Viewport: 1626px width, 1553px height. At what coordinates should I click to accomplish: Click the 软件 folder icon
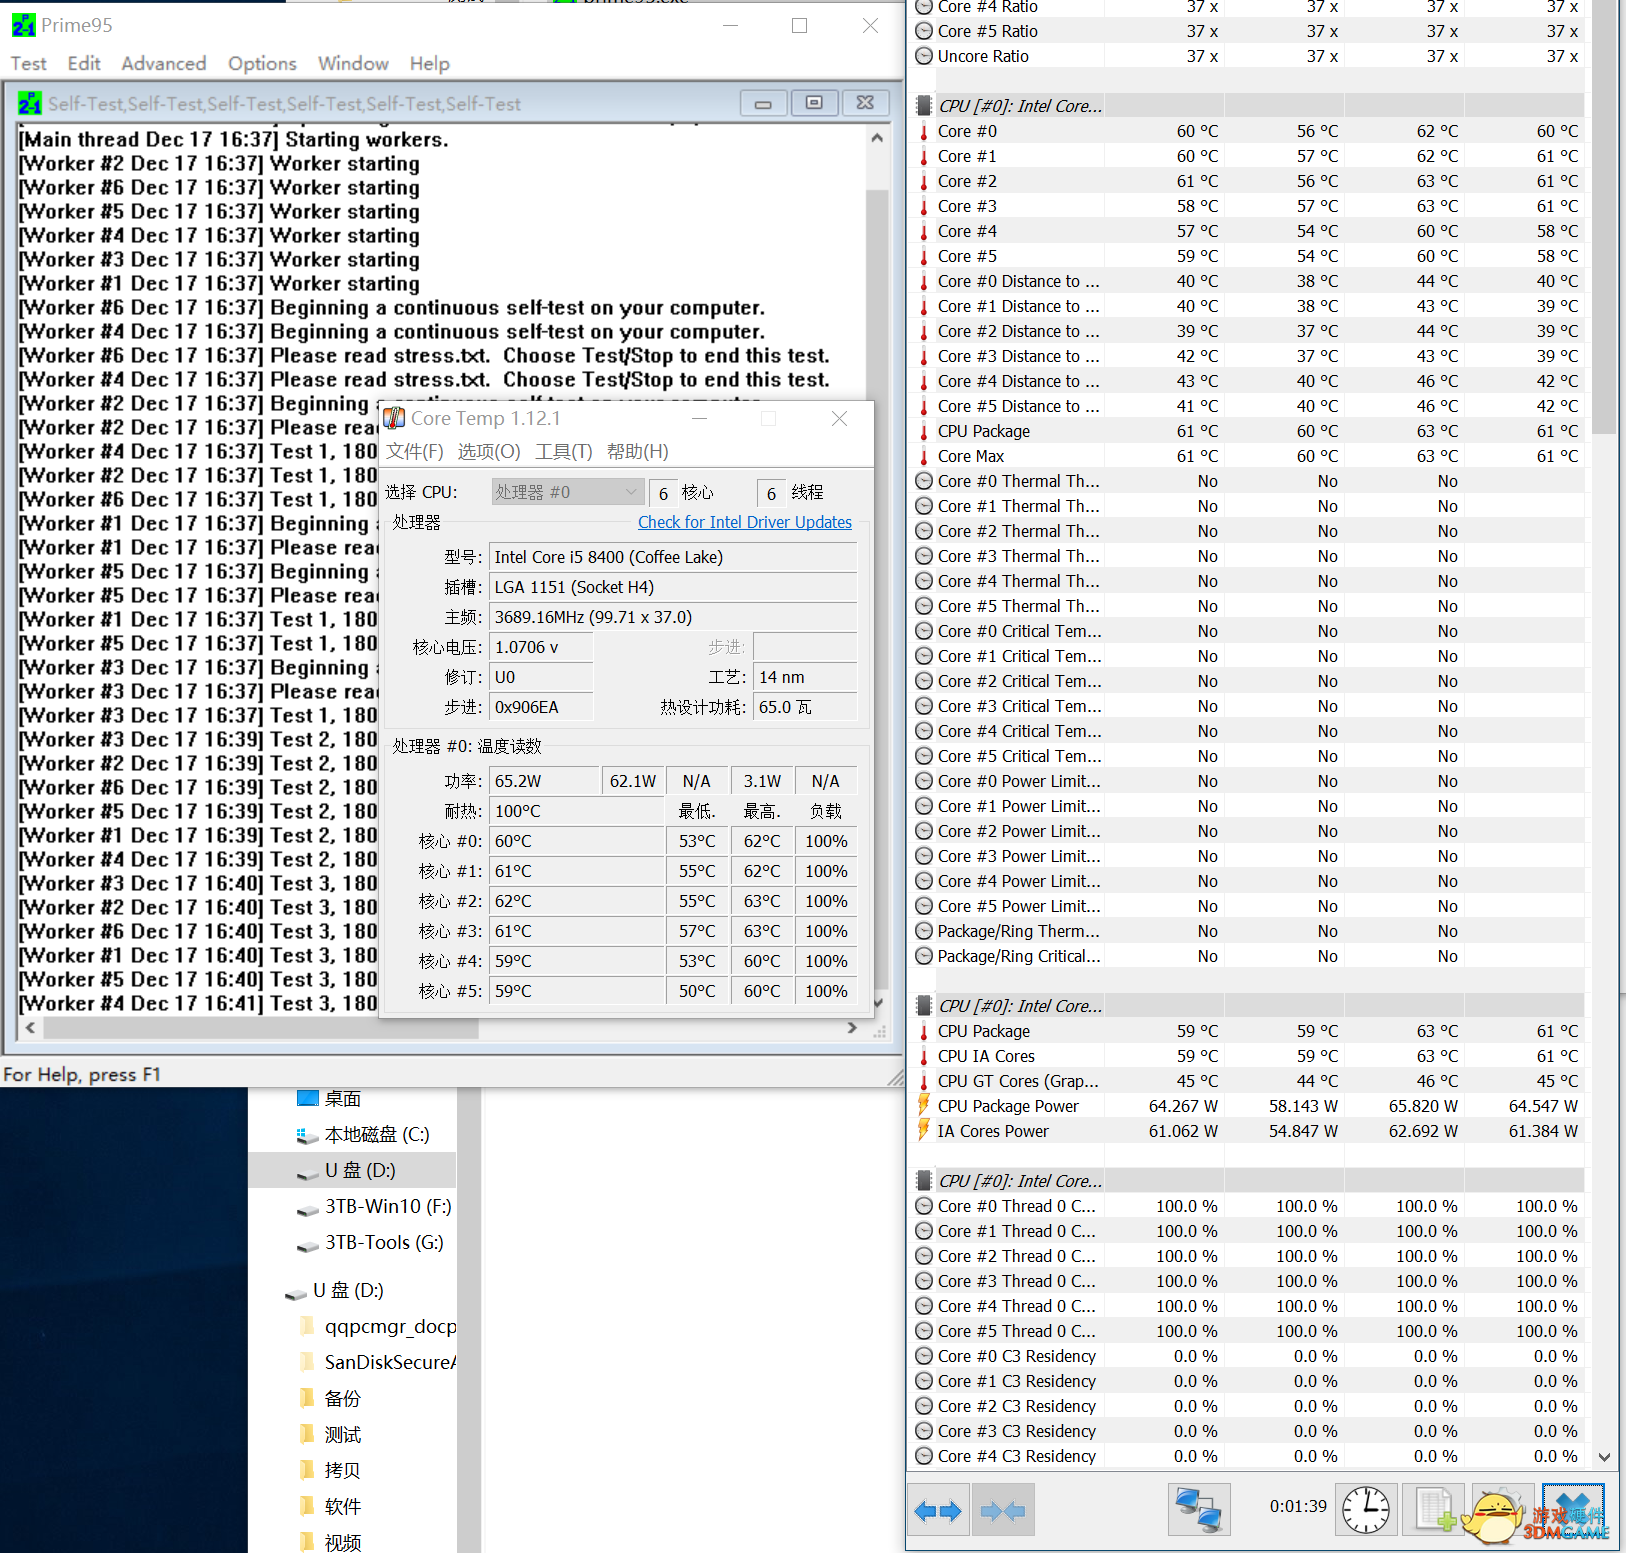(307, 1506)
